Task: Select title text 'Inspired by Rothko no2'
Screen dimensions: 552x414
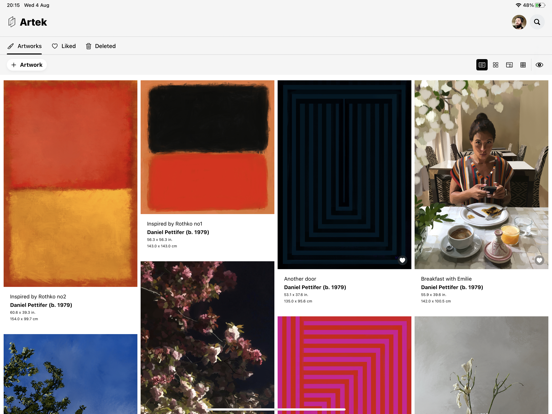Action: click(x=38, y=297)
